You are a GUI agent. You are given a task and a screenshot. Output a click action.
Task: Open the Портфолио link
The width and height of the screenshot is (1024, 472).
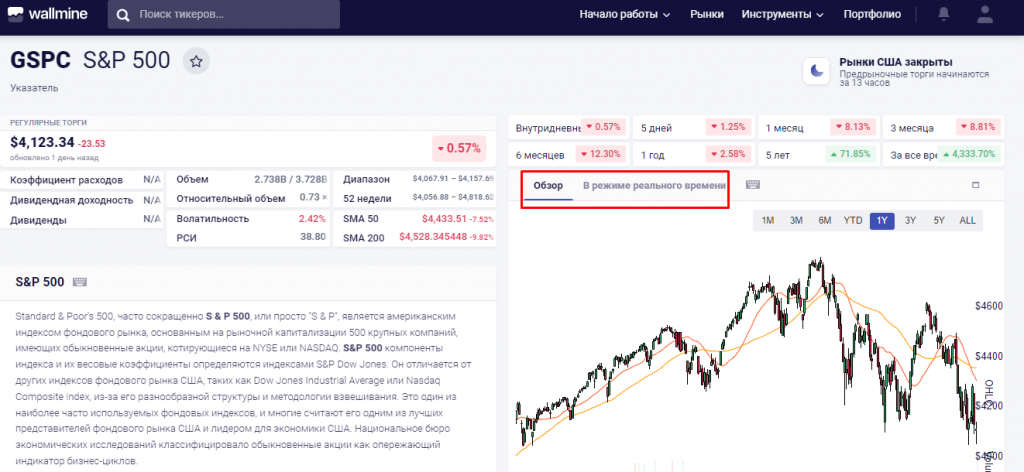872,15
